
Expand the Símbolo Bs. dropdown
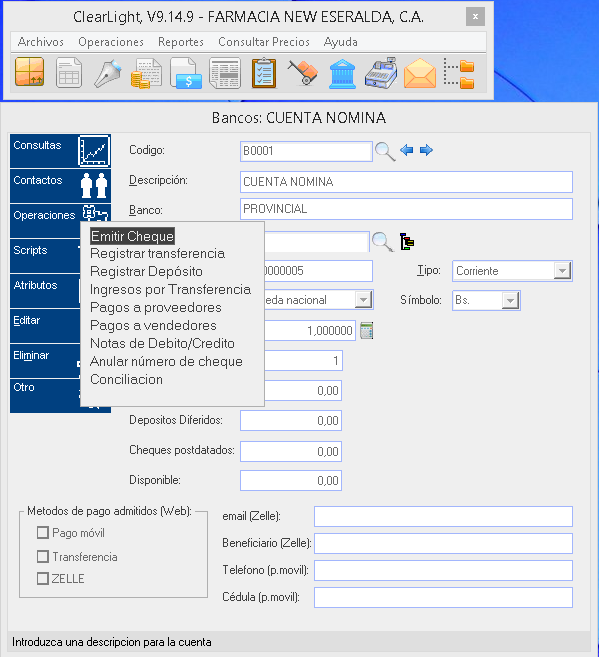510,300
